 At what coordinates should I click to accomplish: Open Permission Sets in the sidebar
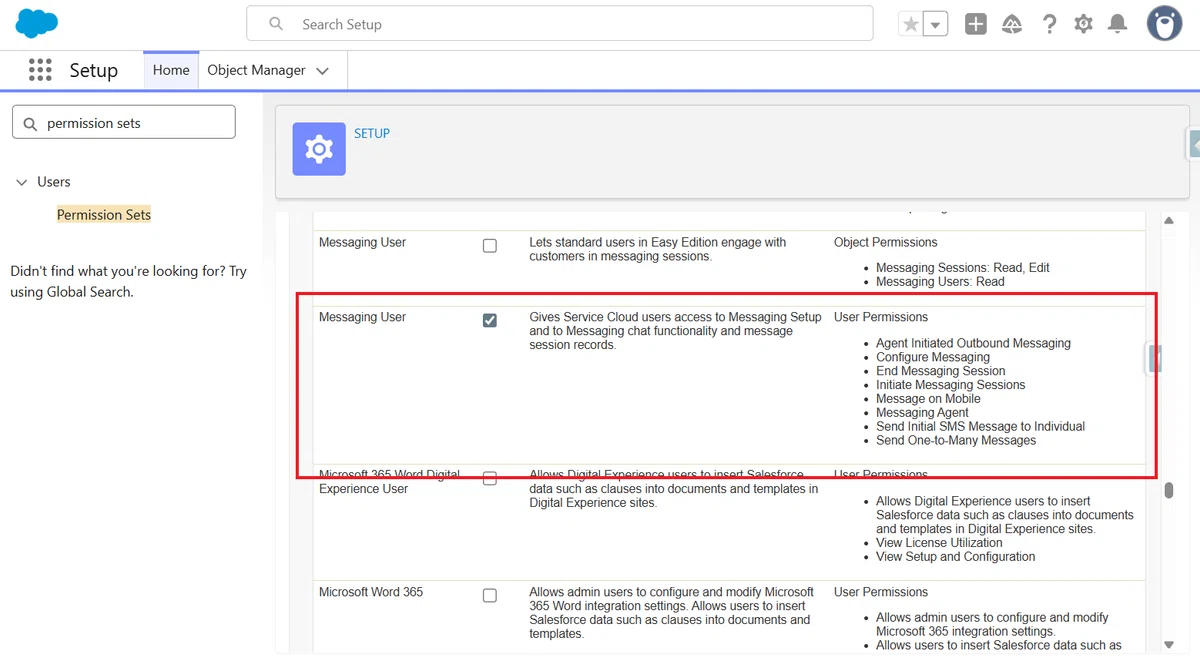click(x=104, y=215)
